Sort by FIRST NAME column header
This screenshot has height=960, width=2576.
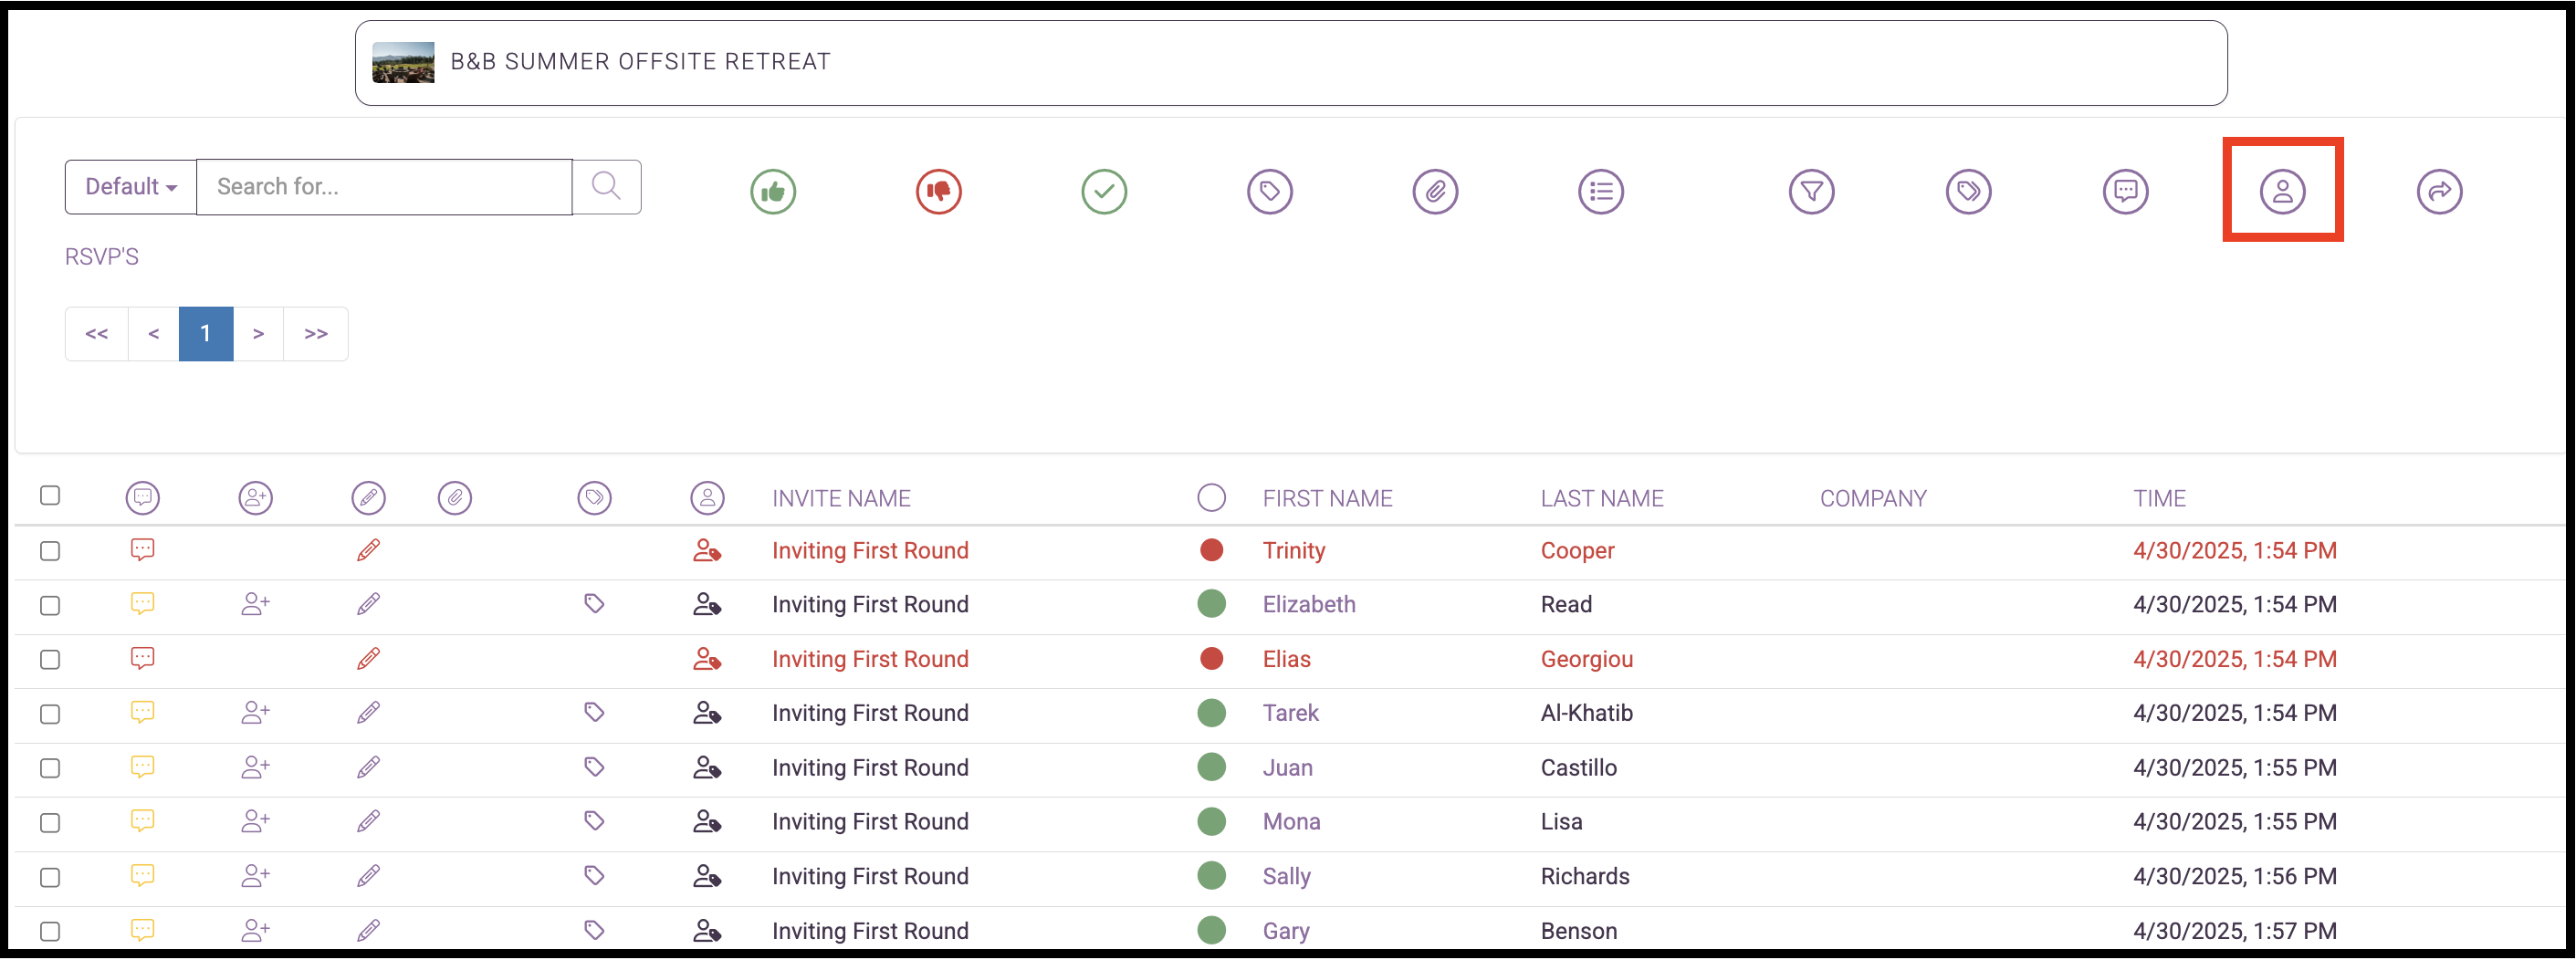coord(1327,498)
